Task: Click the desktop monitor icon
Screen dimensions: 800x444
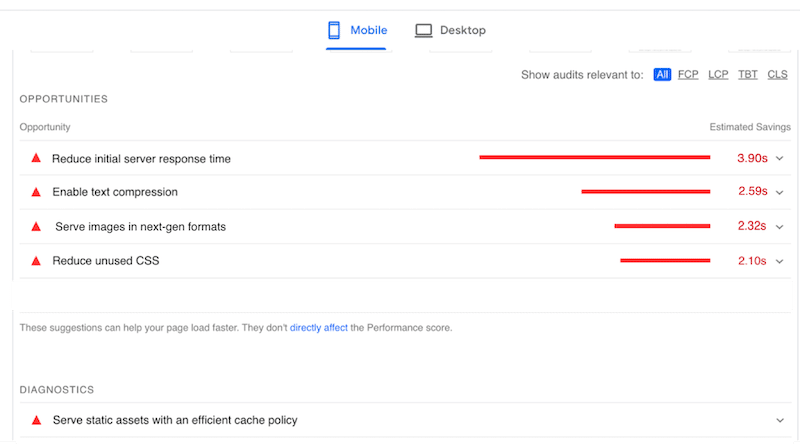Action: pyautogui.click(x=423, y=31)
